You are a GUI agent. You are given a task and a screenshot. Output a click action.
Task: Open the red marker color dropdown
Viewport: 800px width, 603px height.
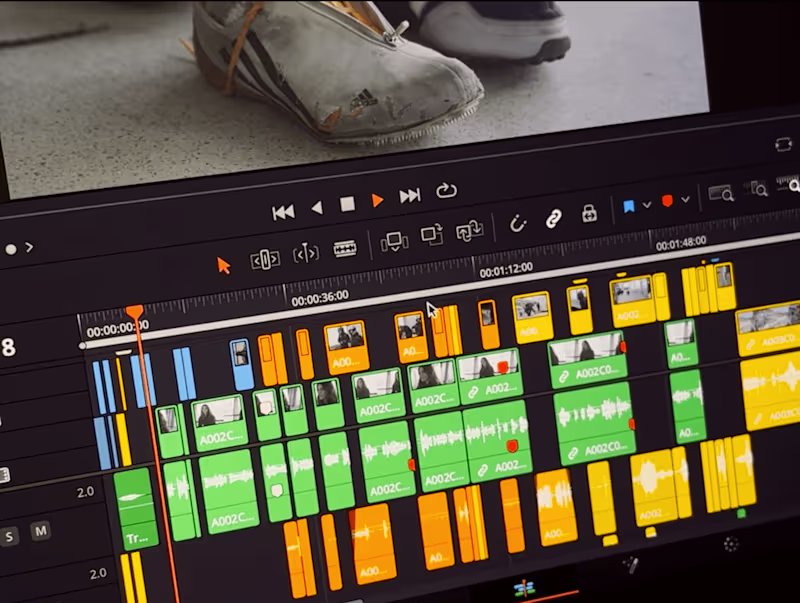coord(685,199)
